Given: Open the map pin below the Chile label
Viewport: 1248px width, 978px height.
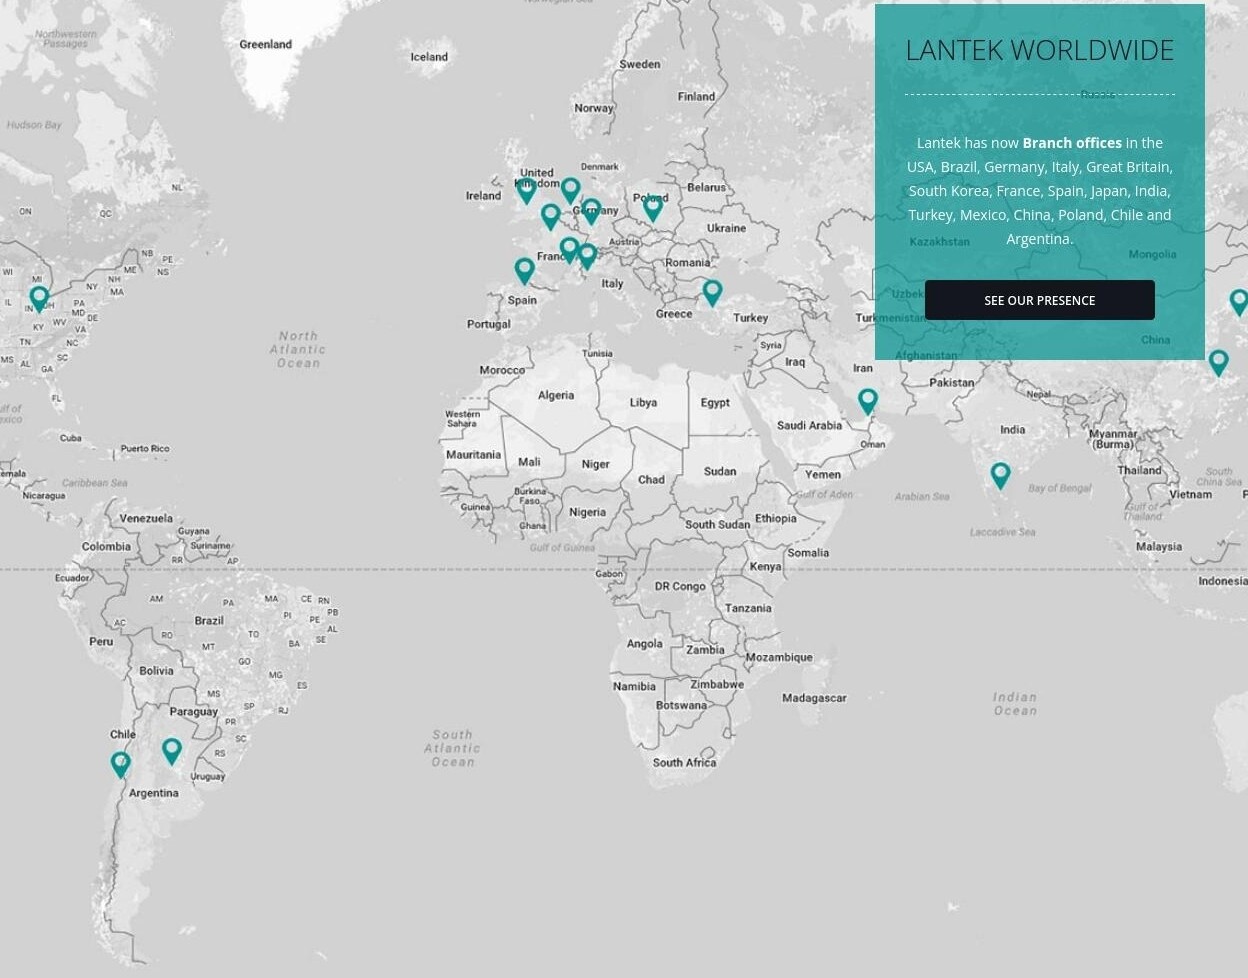Looking at the screenshot, I should (x=120, y=765).
